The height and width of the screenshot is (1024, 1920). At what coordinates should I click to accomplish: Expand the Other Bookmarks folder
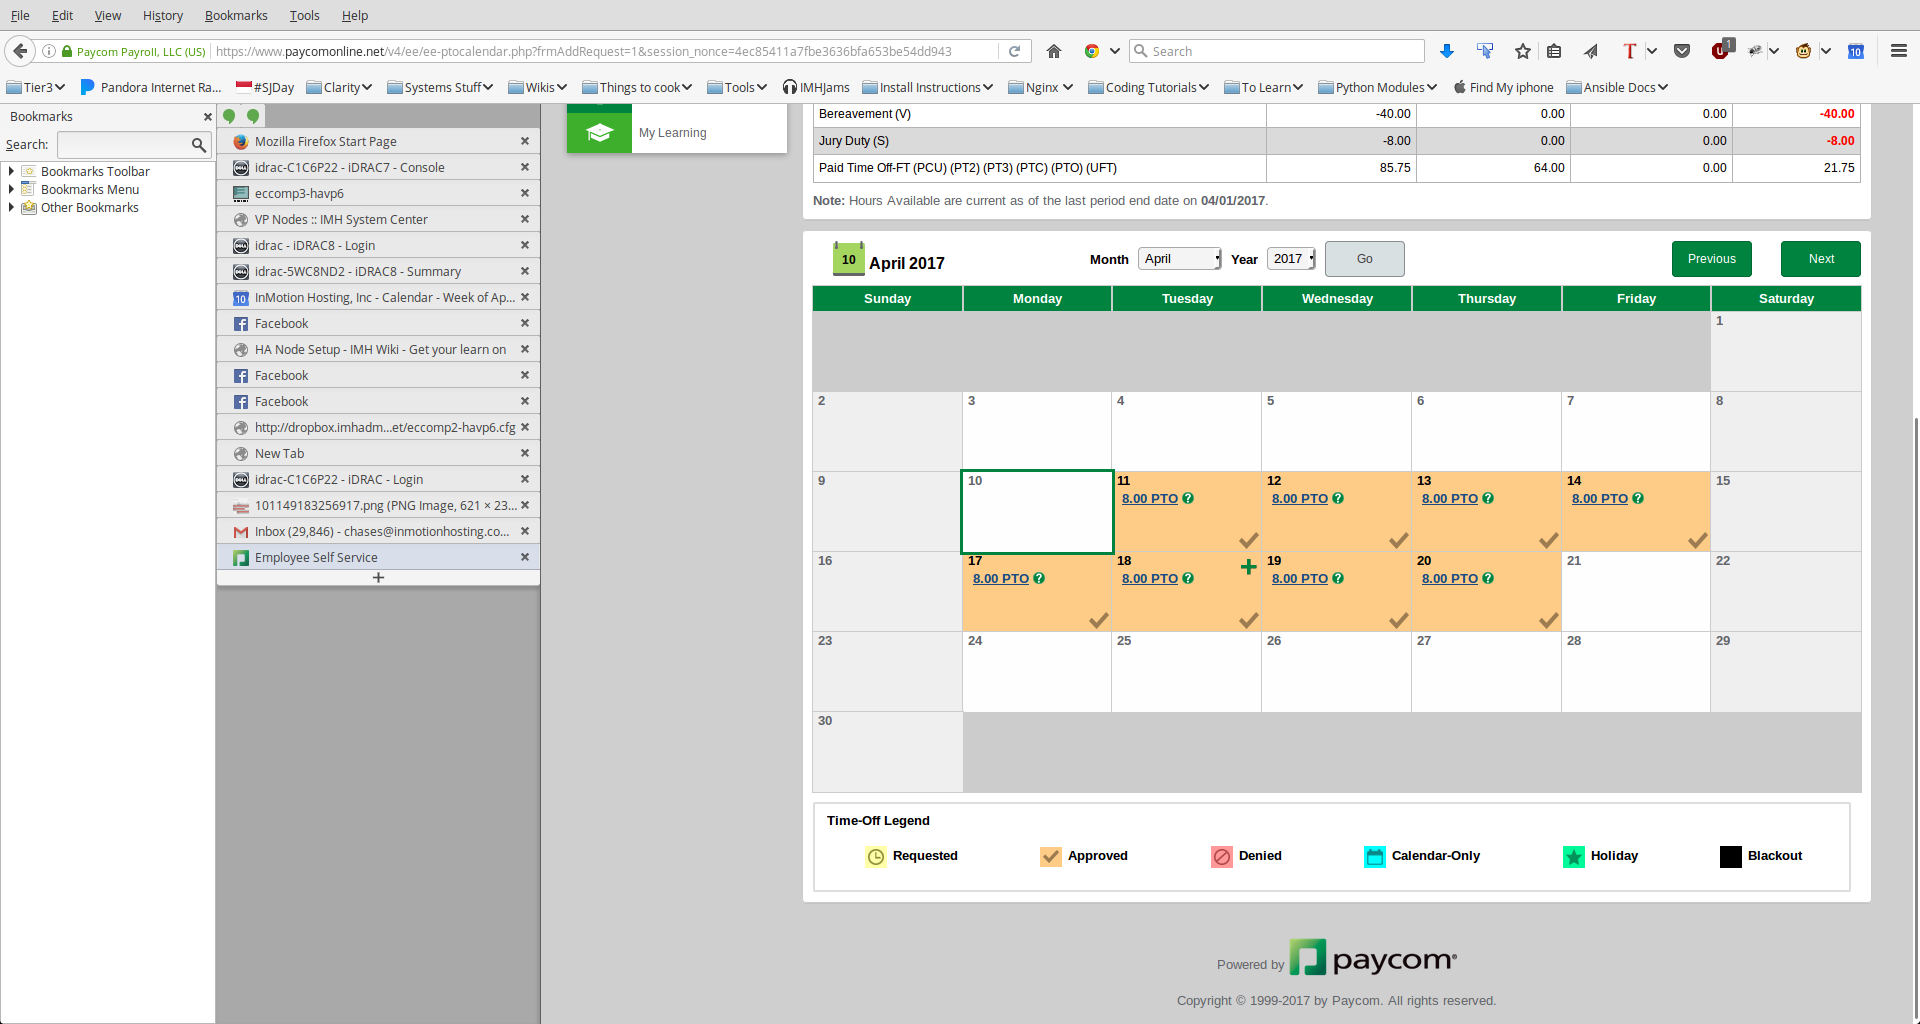11,207
